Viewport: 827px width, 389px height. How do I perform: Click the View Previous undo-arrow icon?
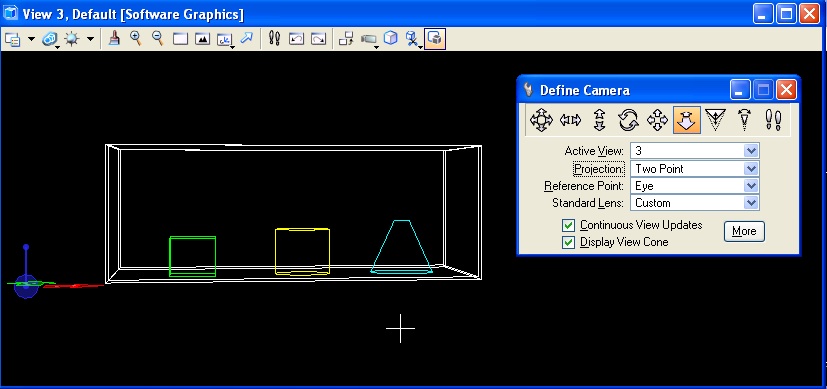click(296, 39)
